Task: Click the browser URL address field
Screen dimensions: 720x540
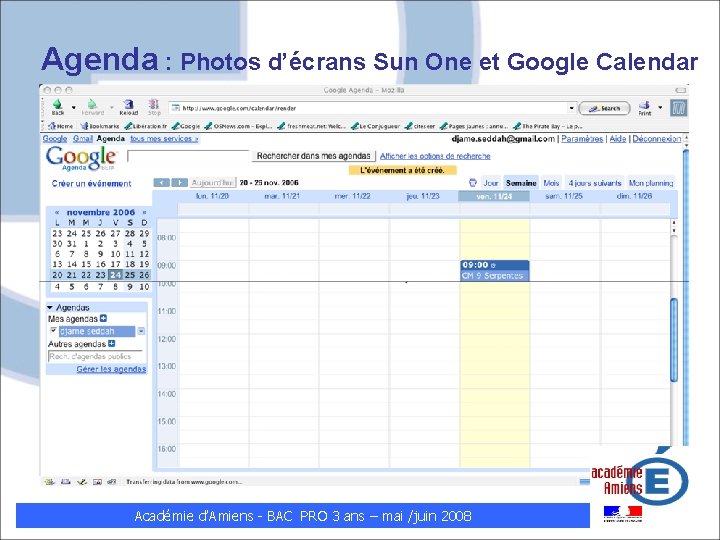Action: coord(370,108)
